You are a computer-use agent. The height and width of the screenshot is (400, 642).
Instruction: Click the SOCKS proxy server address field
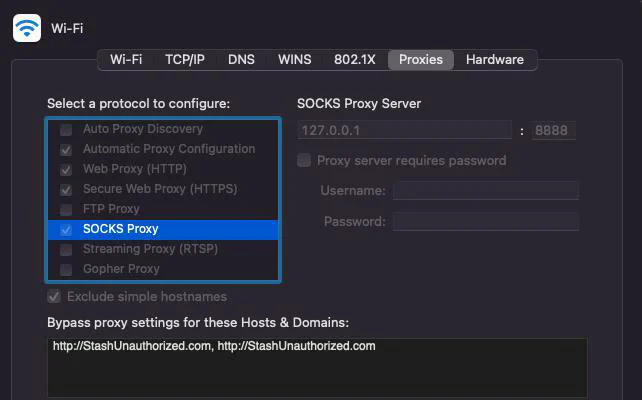point(404,130)
